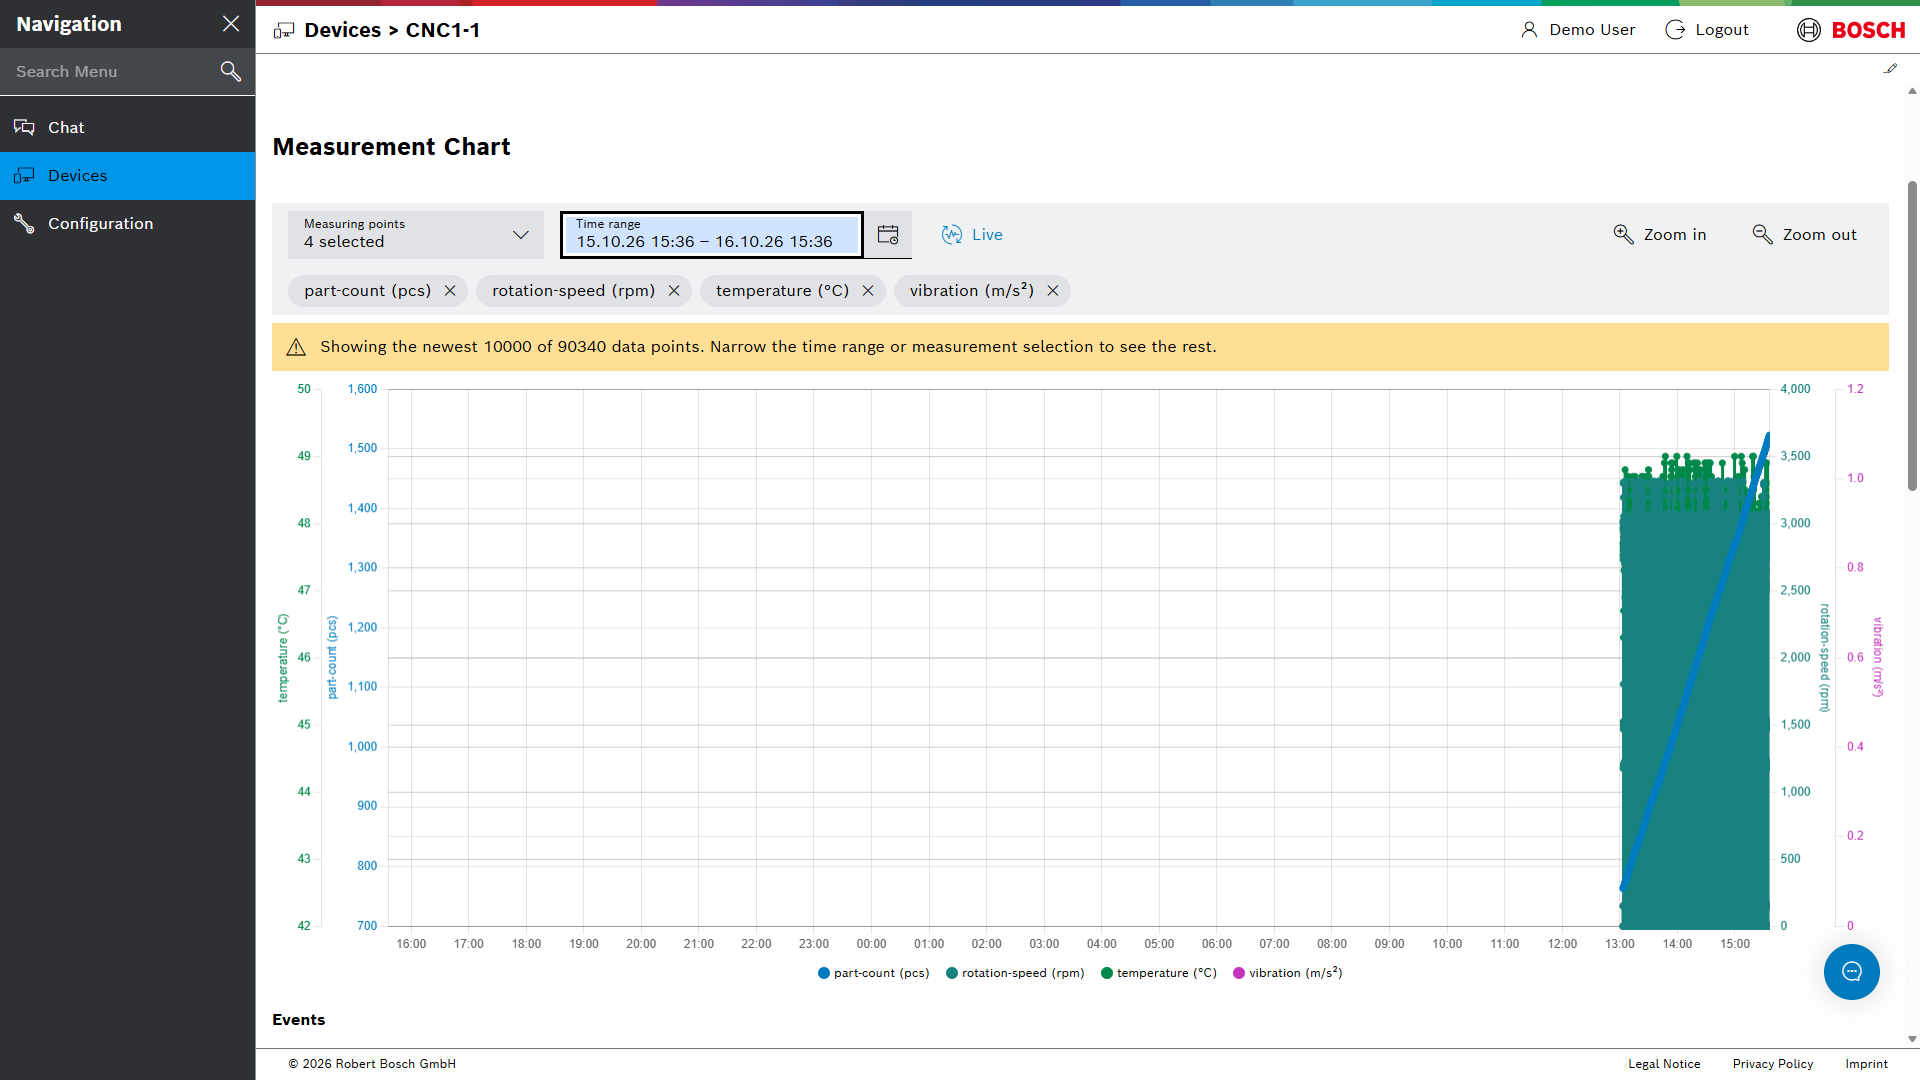
Task: Open the Privacy Policy link
Action: (x=1773, y=1064)
